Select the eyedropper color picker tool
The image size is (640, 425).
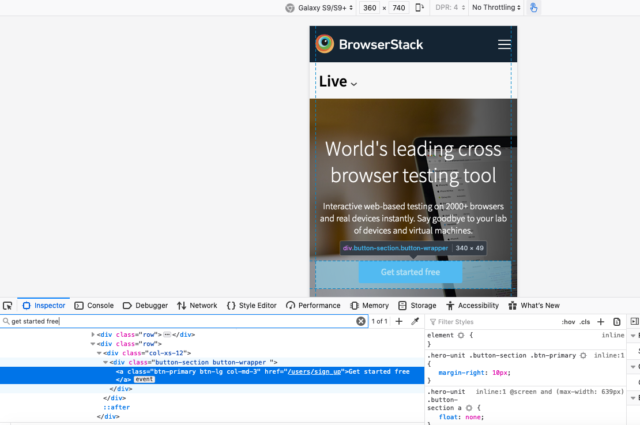coord(415,321)
